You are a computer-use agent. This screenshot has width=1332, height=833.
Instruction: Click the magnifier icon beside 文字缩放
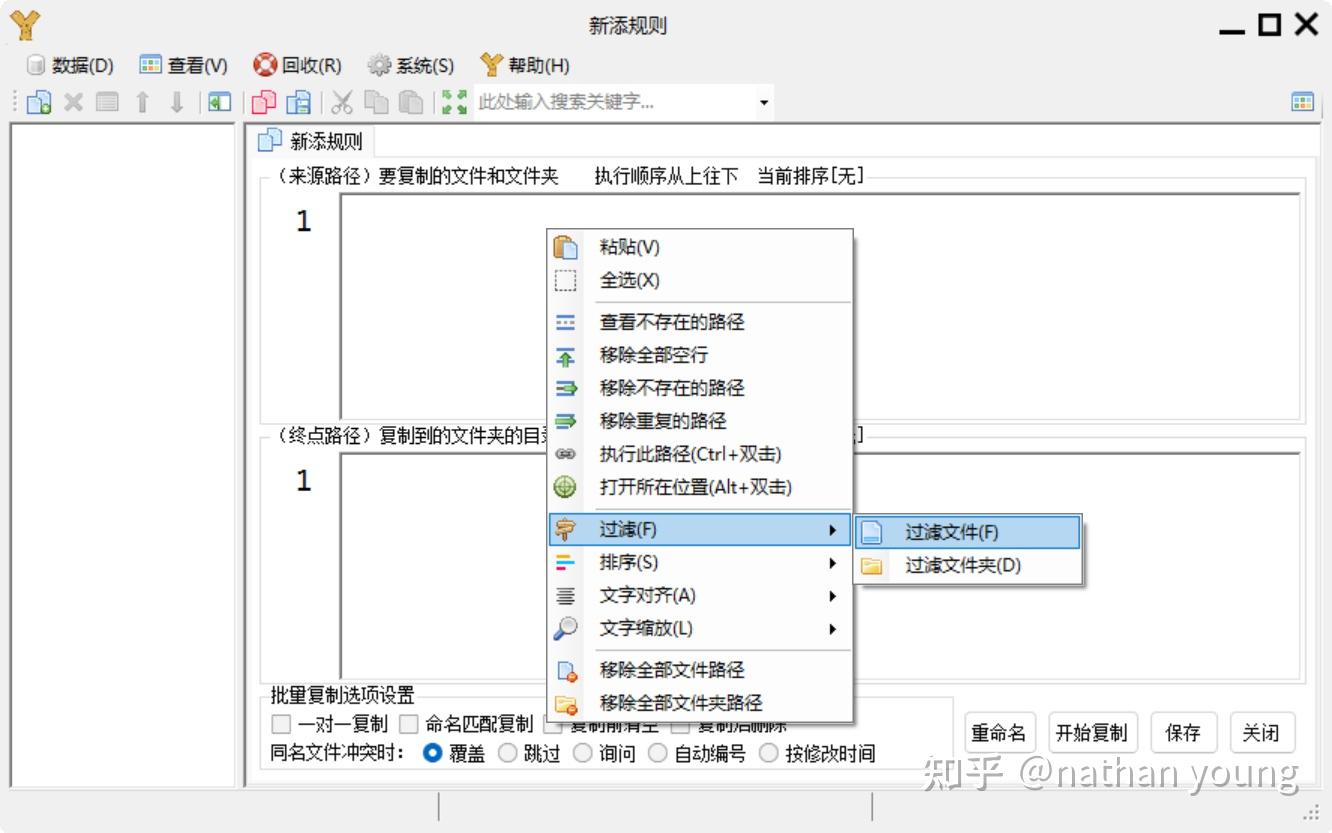[x=566, y=628]
